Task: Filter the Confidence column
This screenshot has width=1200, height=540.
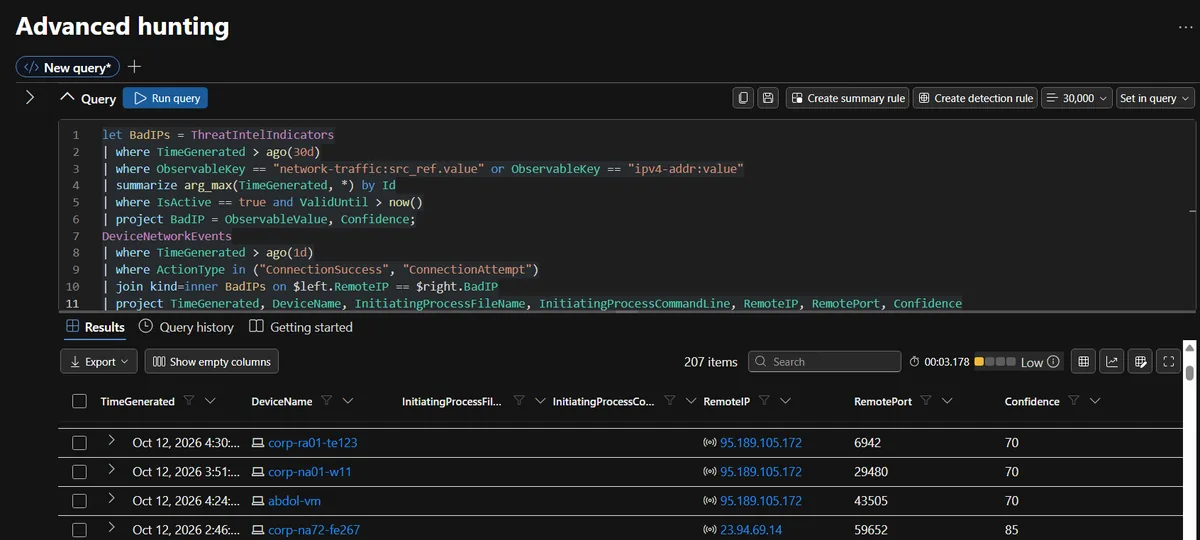Action: [1073, 401]
